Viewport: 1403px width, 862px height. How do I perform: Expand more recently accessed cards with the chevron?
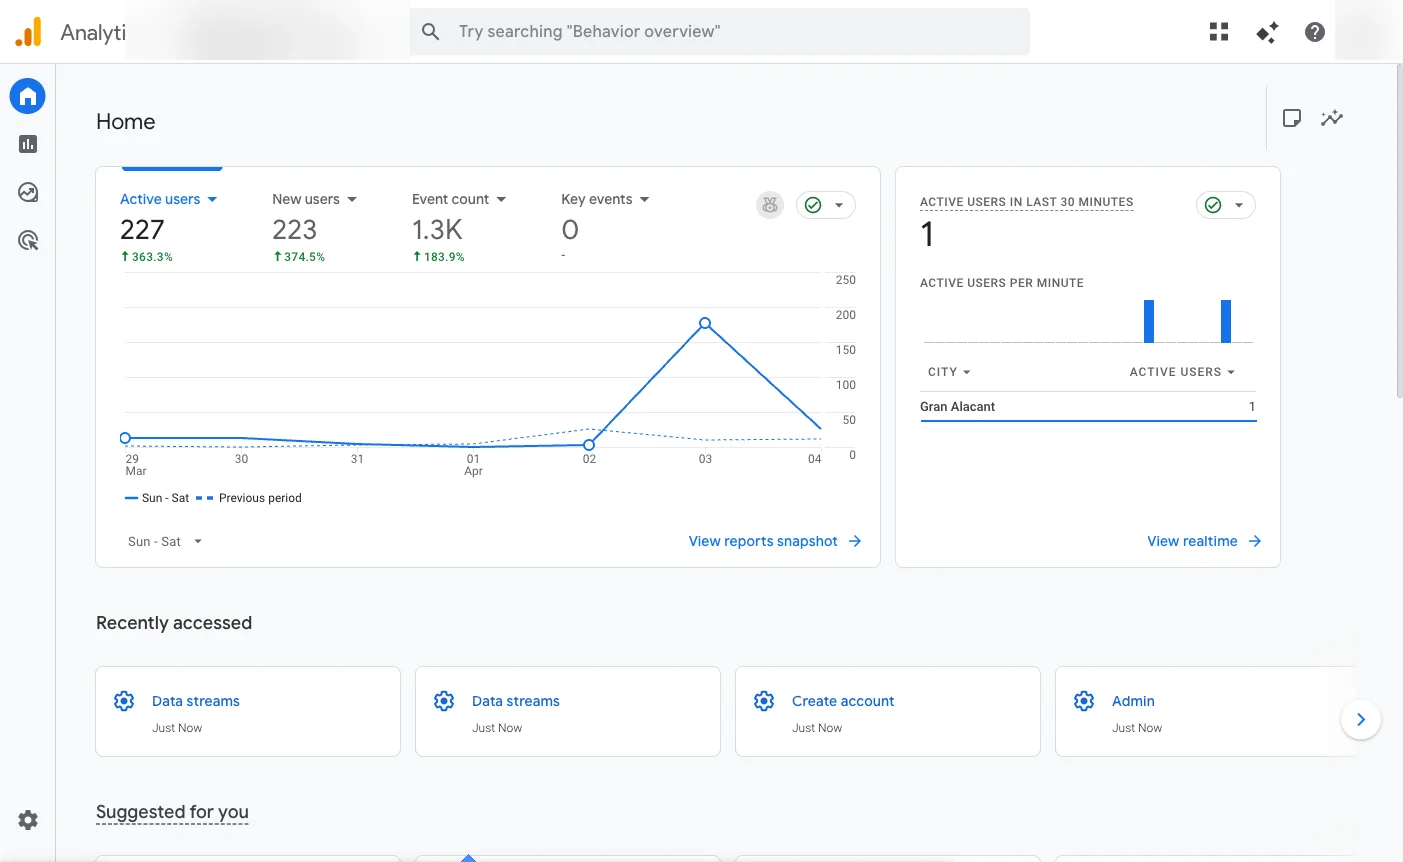pos(1360,719)
